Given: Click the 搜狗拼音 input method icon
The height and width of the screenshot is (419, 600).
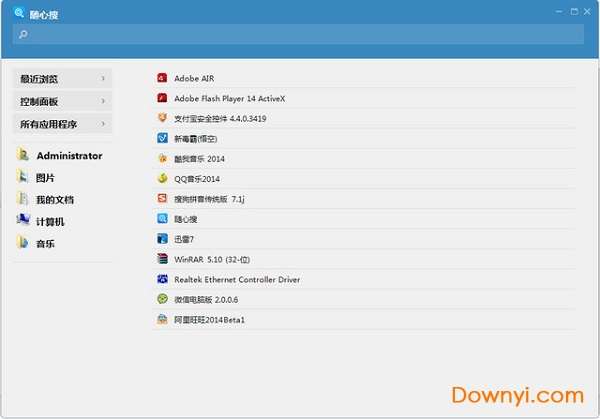Looking at the screenshot, I should tap(162, 199).
